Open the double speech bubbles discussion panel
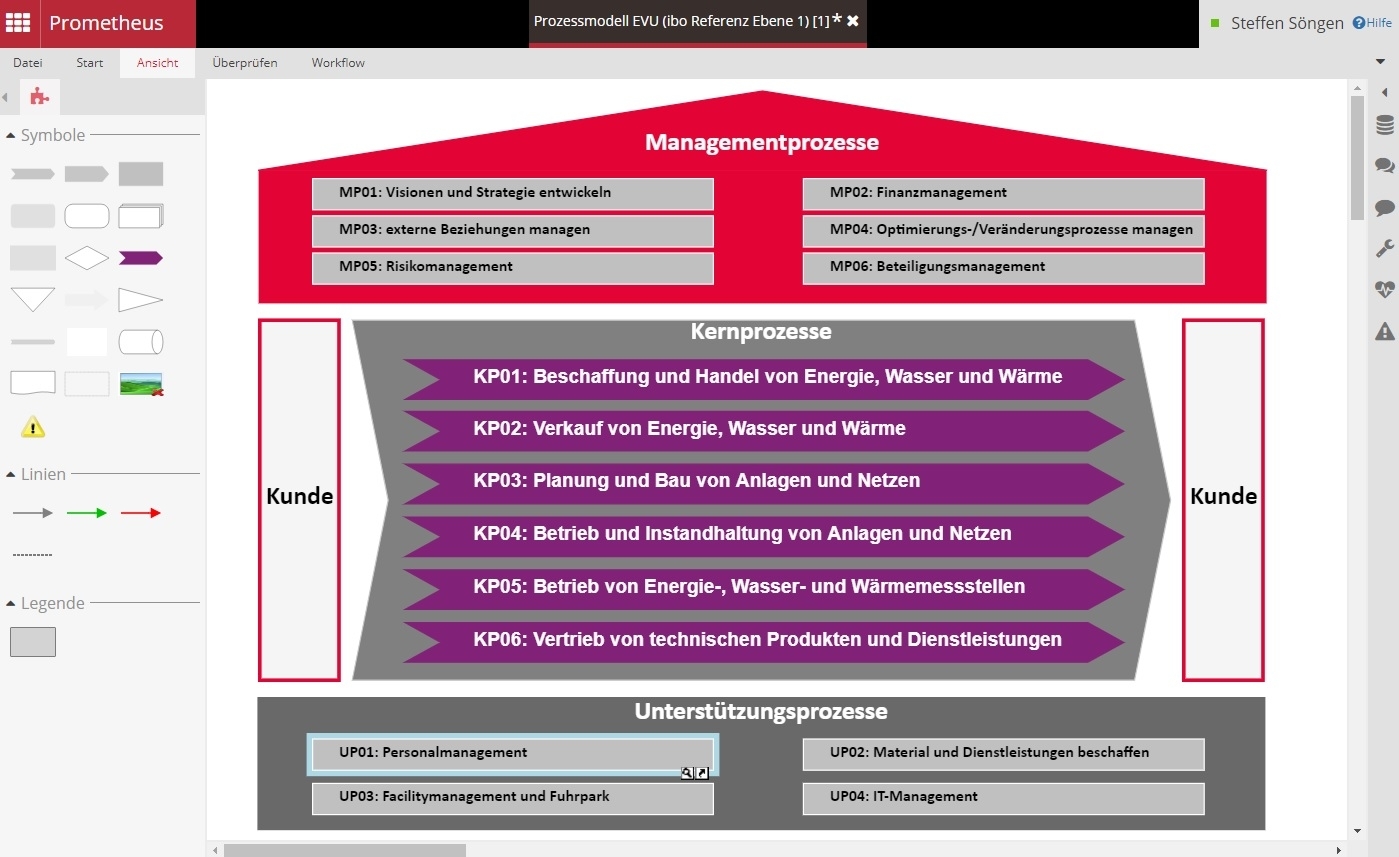Image resolution: width=1399 pixels, height=857 pixels. pos(1385,166)
